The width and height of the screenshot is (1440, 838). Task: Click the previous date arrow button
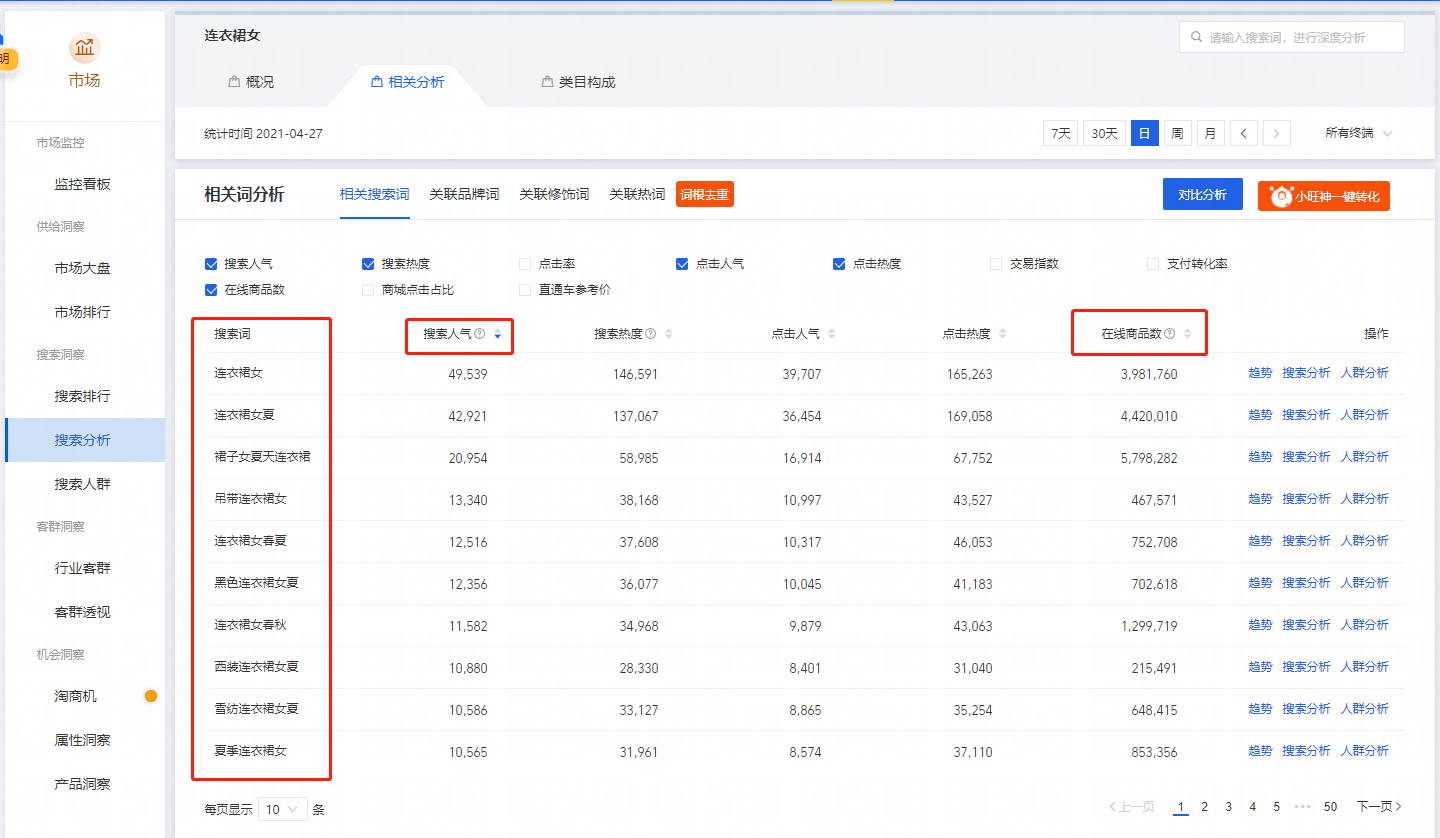(x=1244, y=133)
